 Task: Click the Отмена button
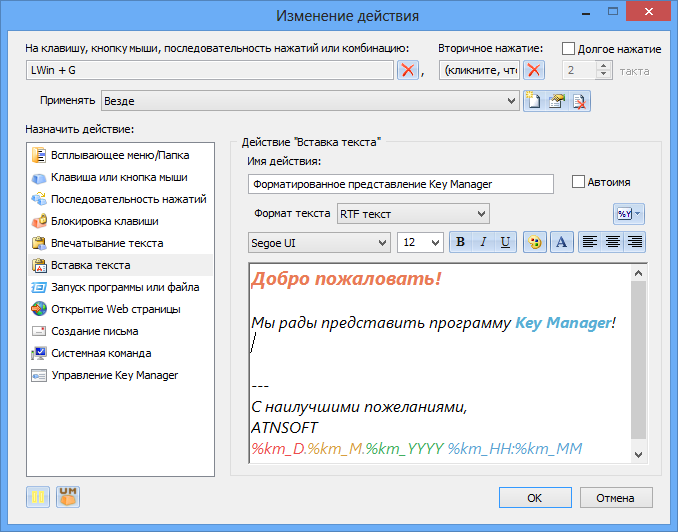[x=616, y=498]
